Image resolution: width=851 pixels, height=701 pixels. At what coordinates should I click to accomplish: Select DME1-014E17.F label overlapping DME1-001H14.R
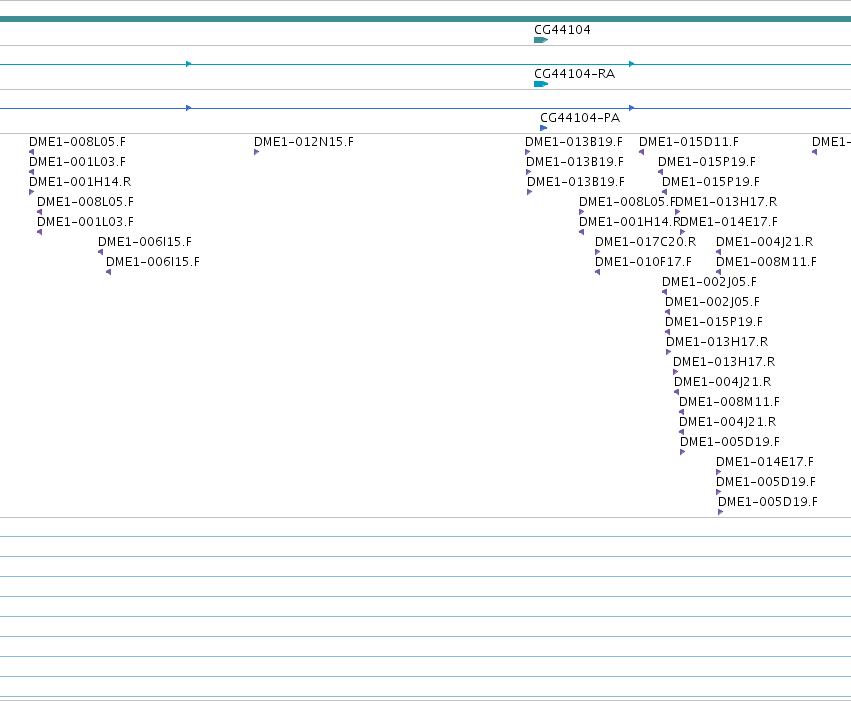729,222
